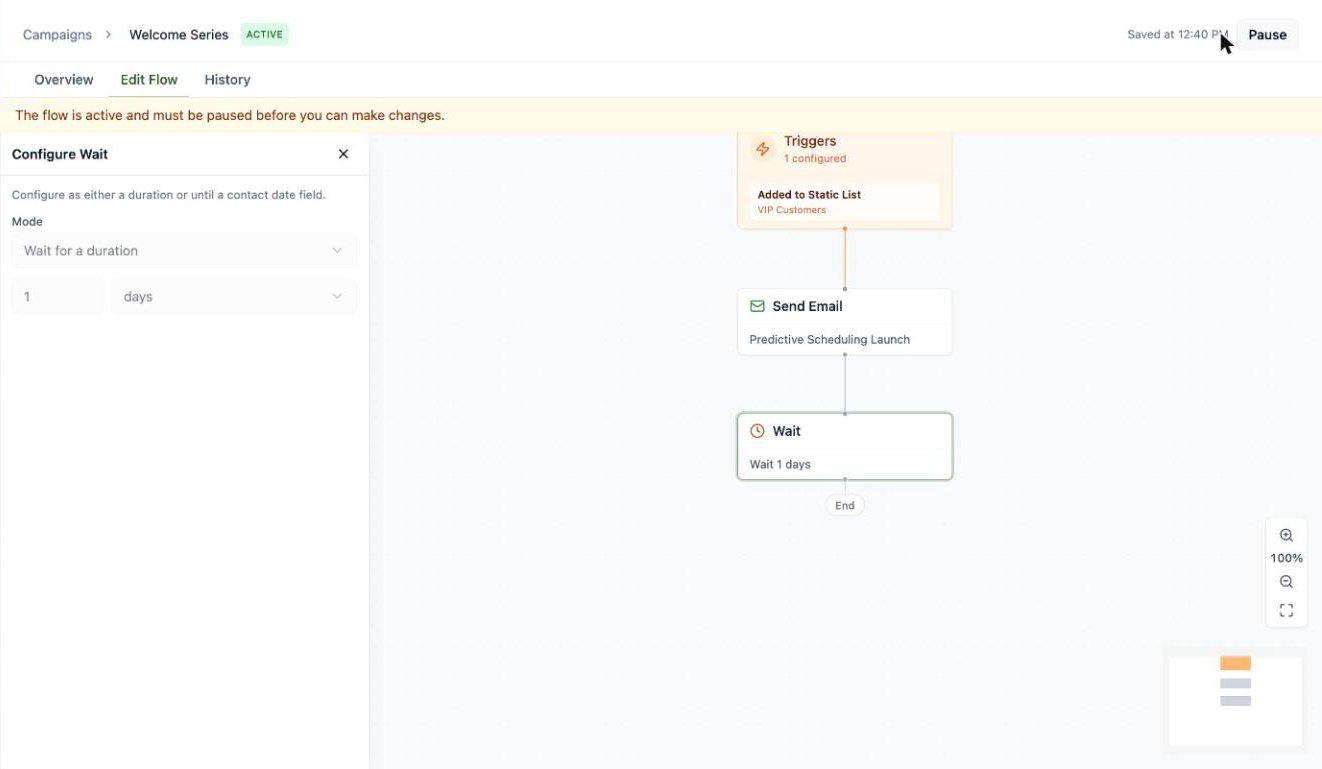Click the End node
The image size is (1322, 769).
point(845,505)
